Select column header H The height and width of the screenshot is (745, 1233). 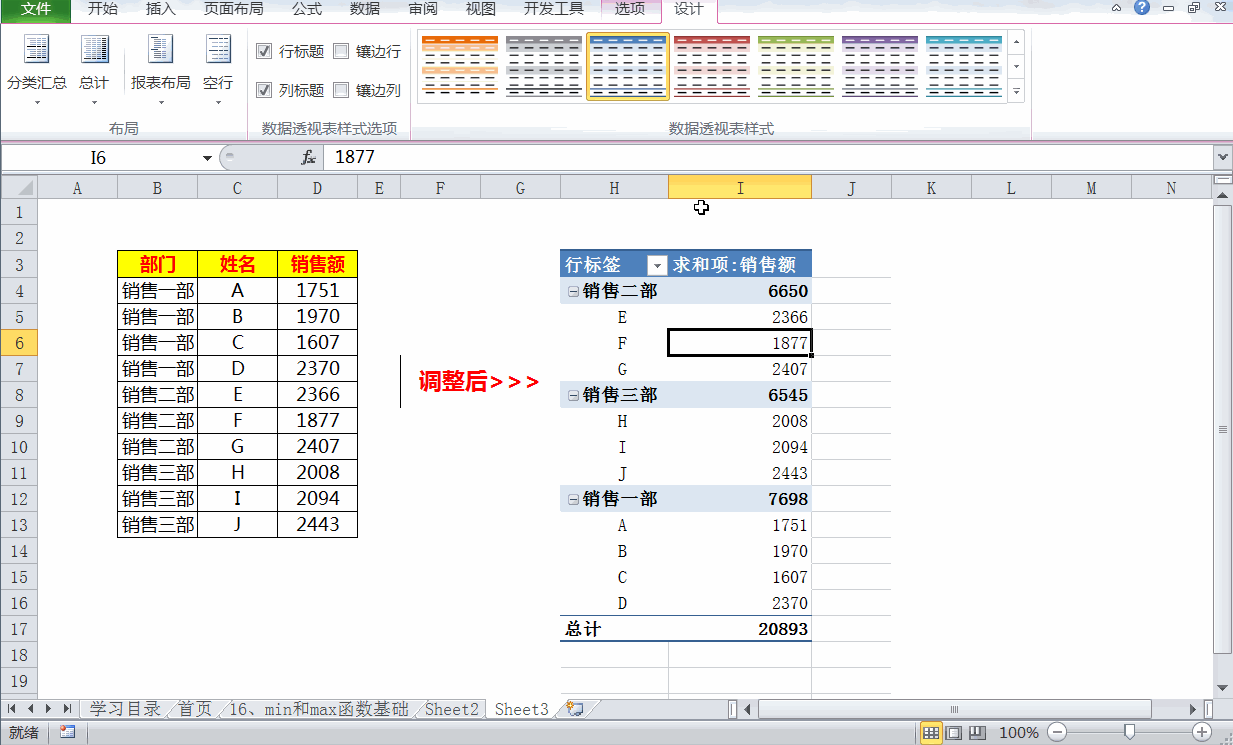coord(614,188)
